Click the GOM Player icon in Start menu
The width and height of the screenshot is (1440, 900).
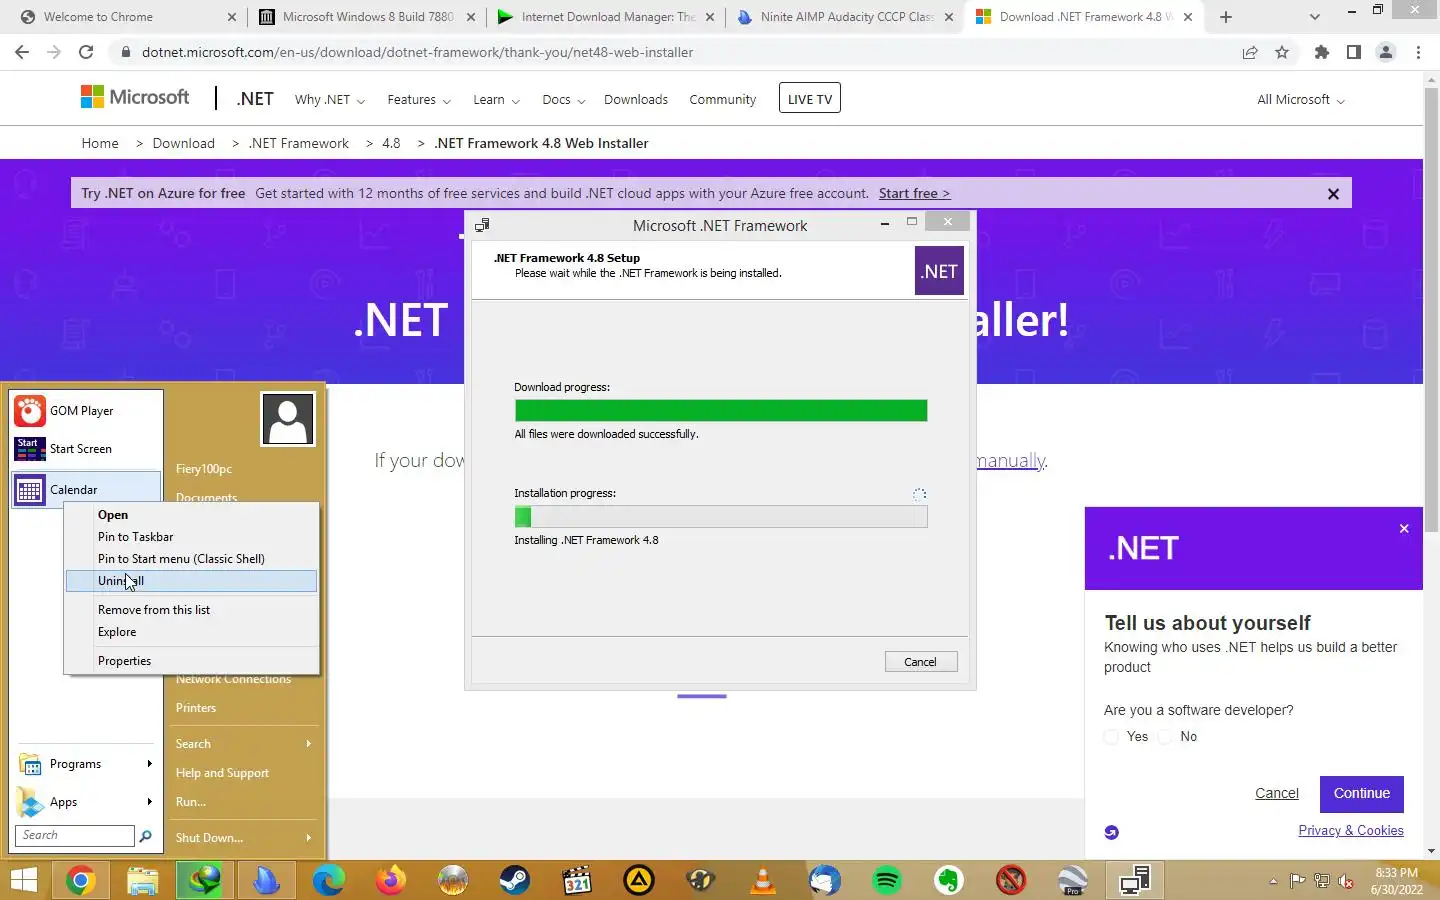click(30, 411)
